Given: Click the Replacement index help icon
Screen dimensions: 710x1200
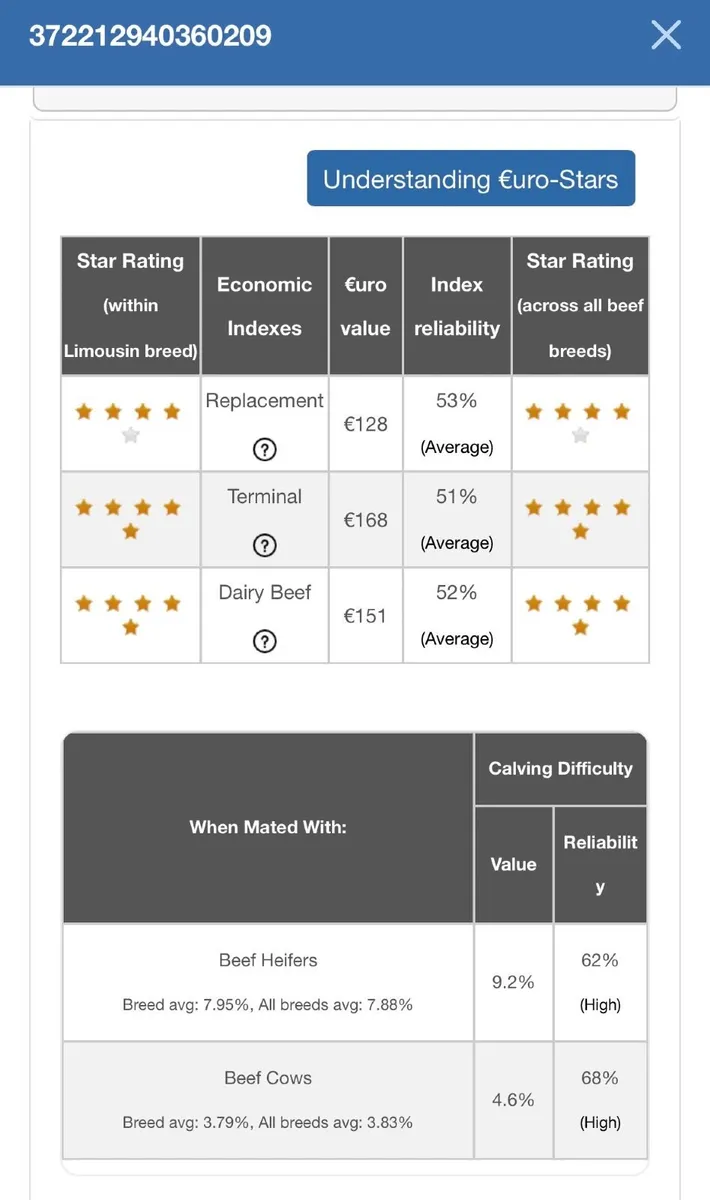Looking at the screenshot, I should pyautogui.click(x=264, y=450).
